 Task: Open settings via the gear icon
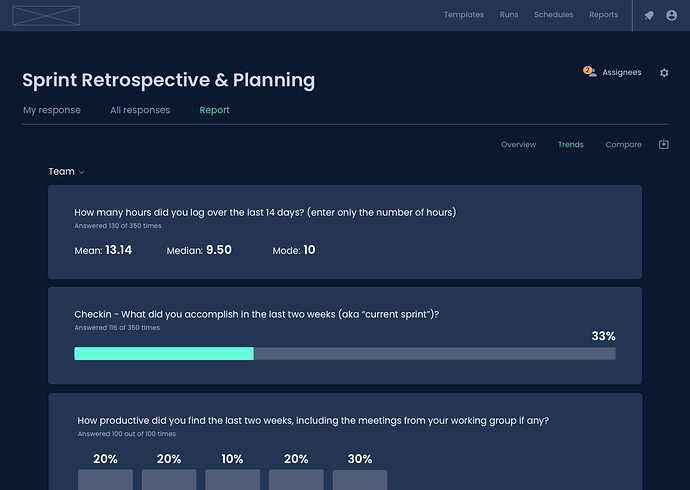point(664,73)
